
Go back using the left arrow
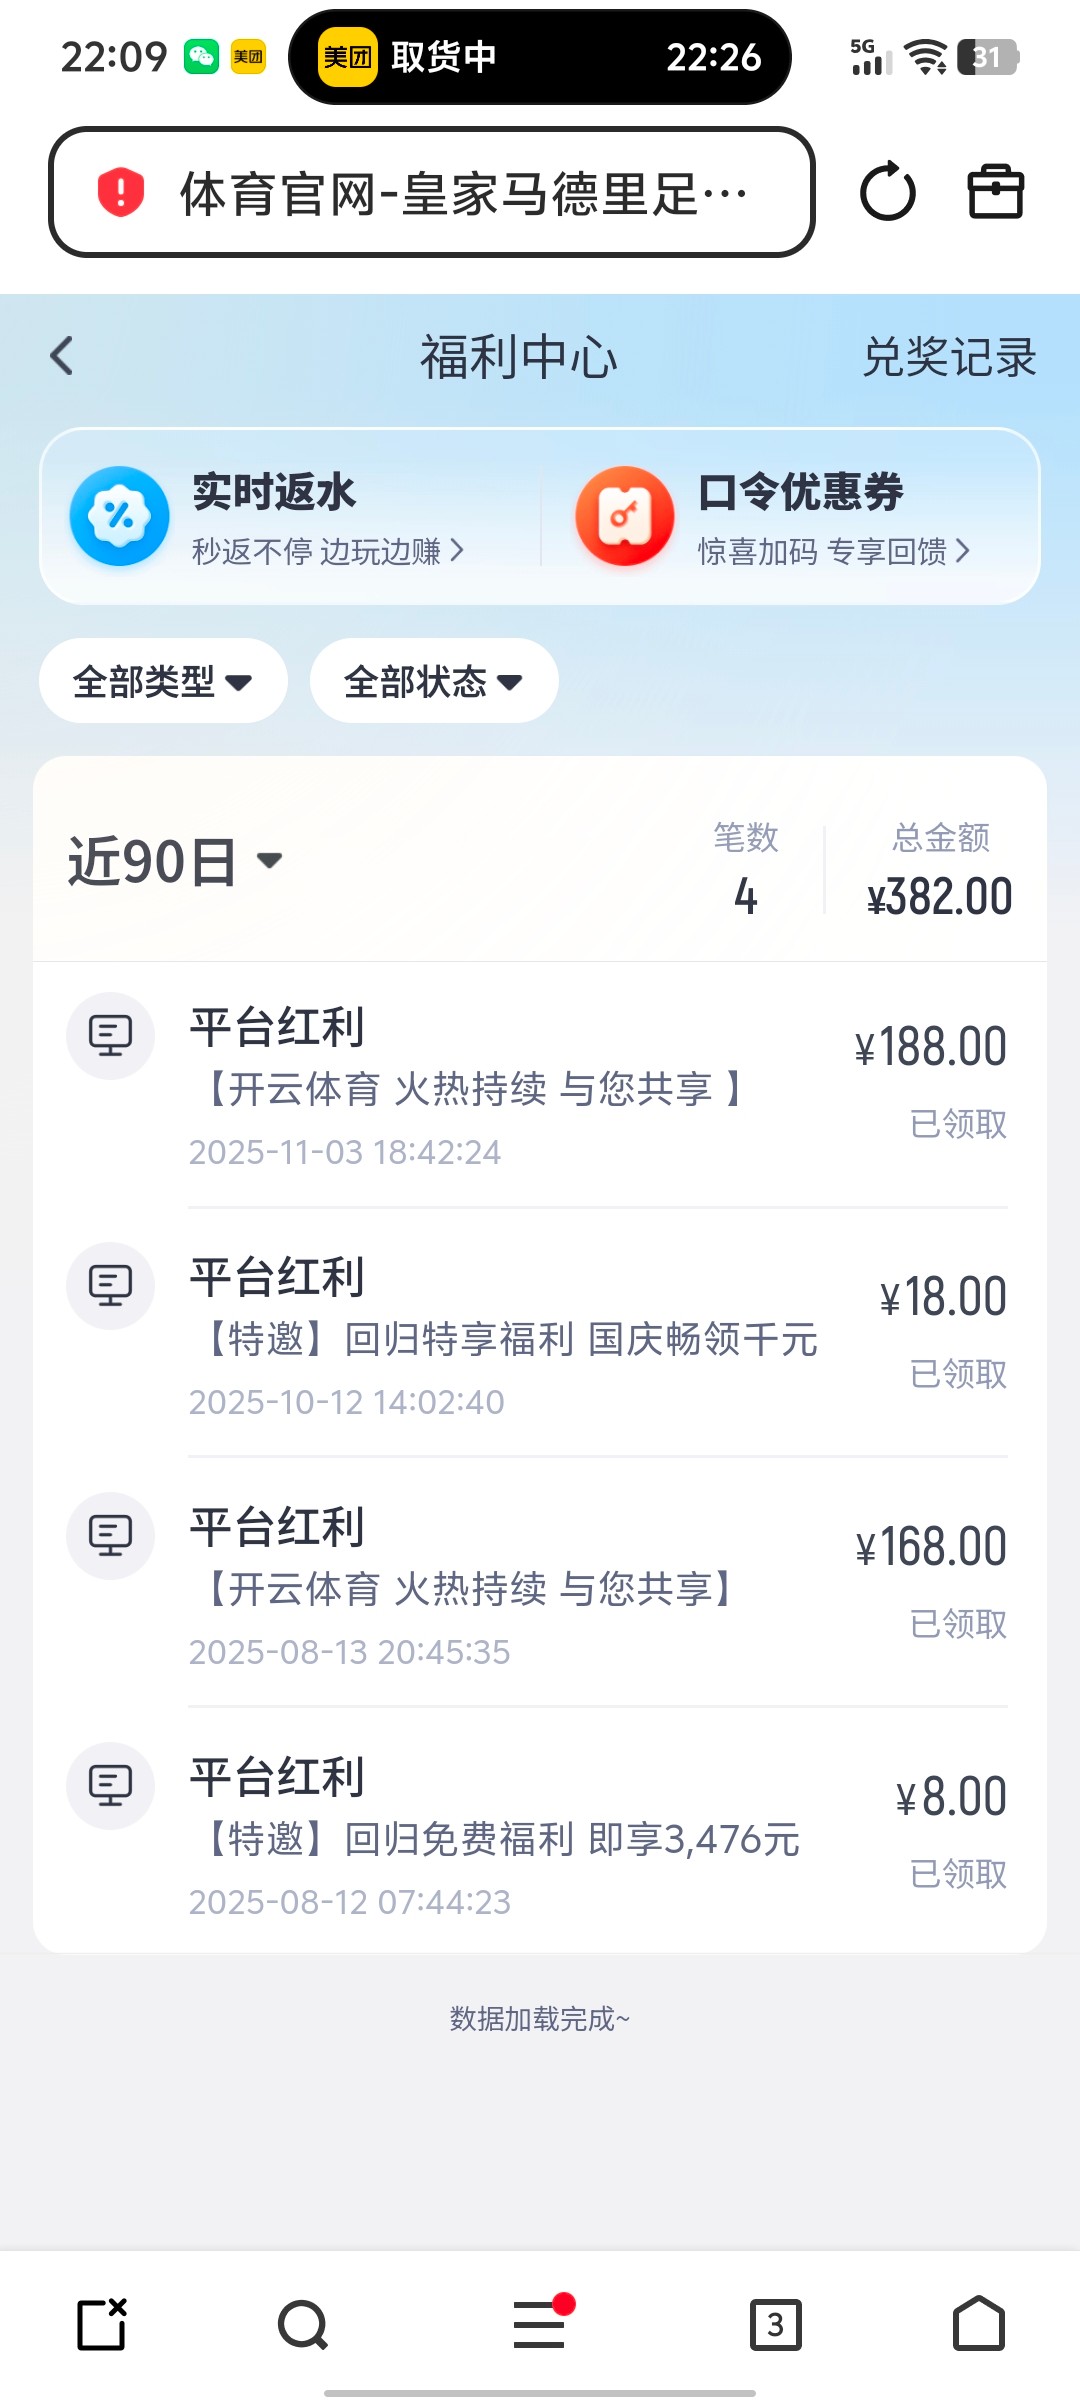(62, 356)
